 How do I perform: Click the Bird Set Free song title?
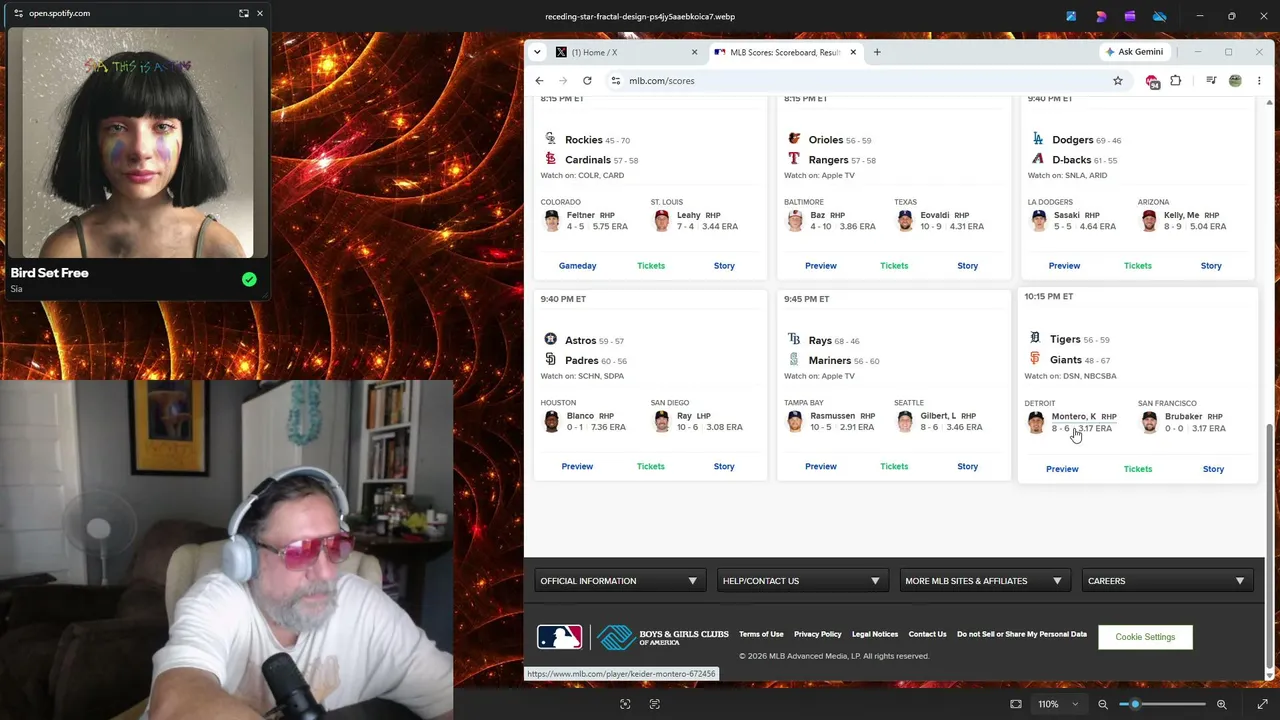point(50,273)
